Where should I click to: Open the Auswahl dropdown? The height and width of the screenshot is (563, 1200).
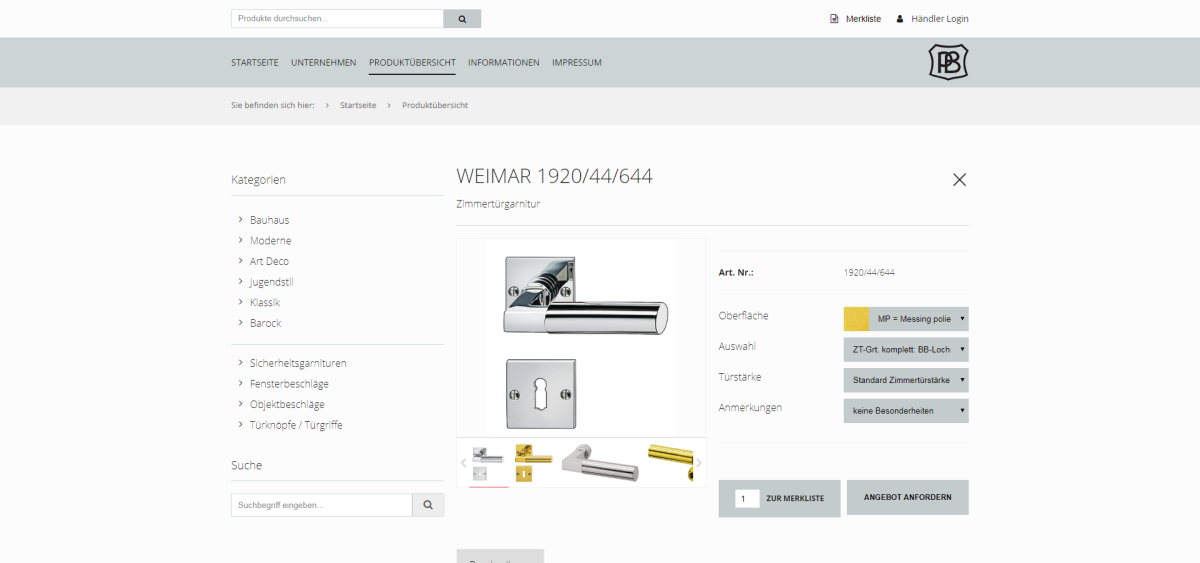906,350
